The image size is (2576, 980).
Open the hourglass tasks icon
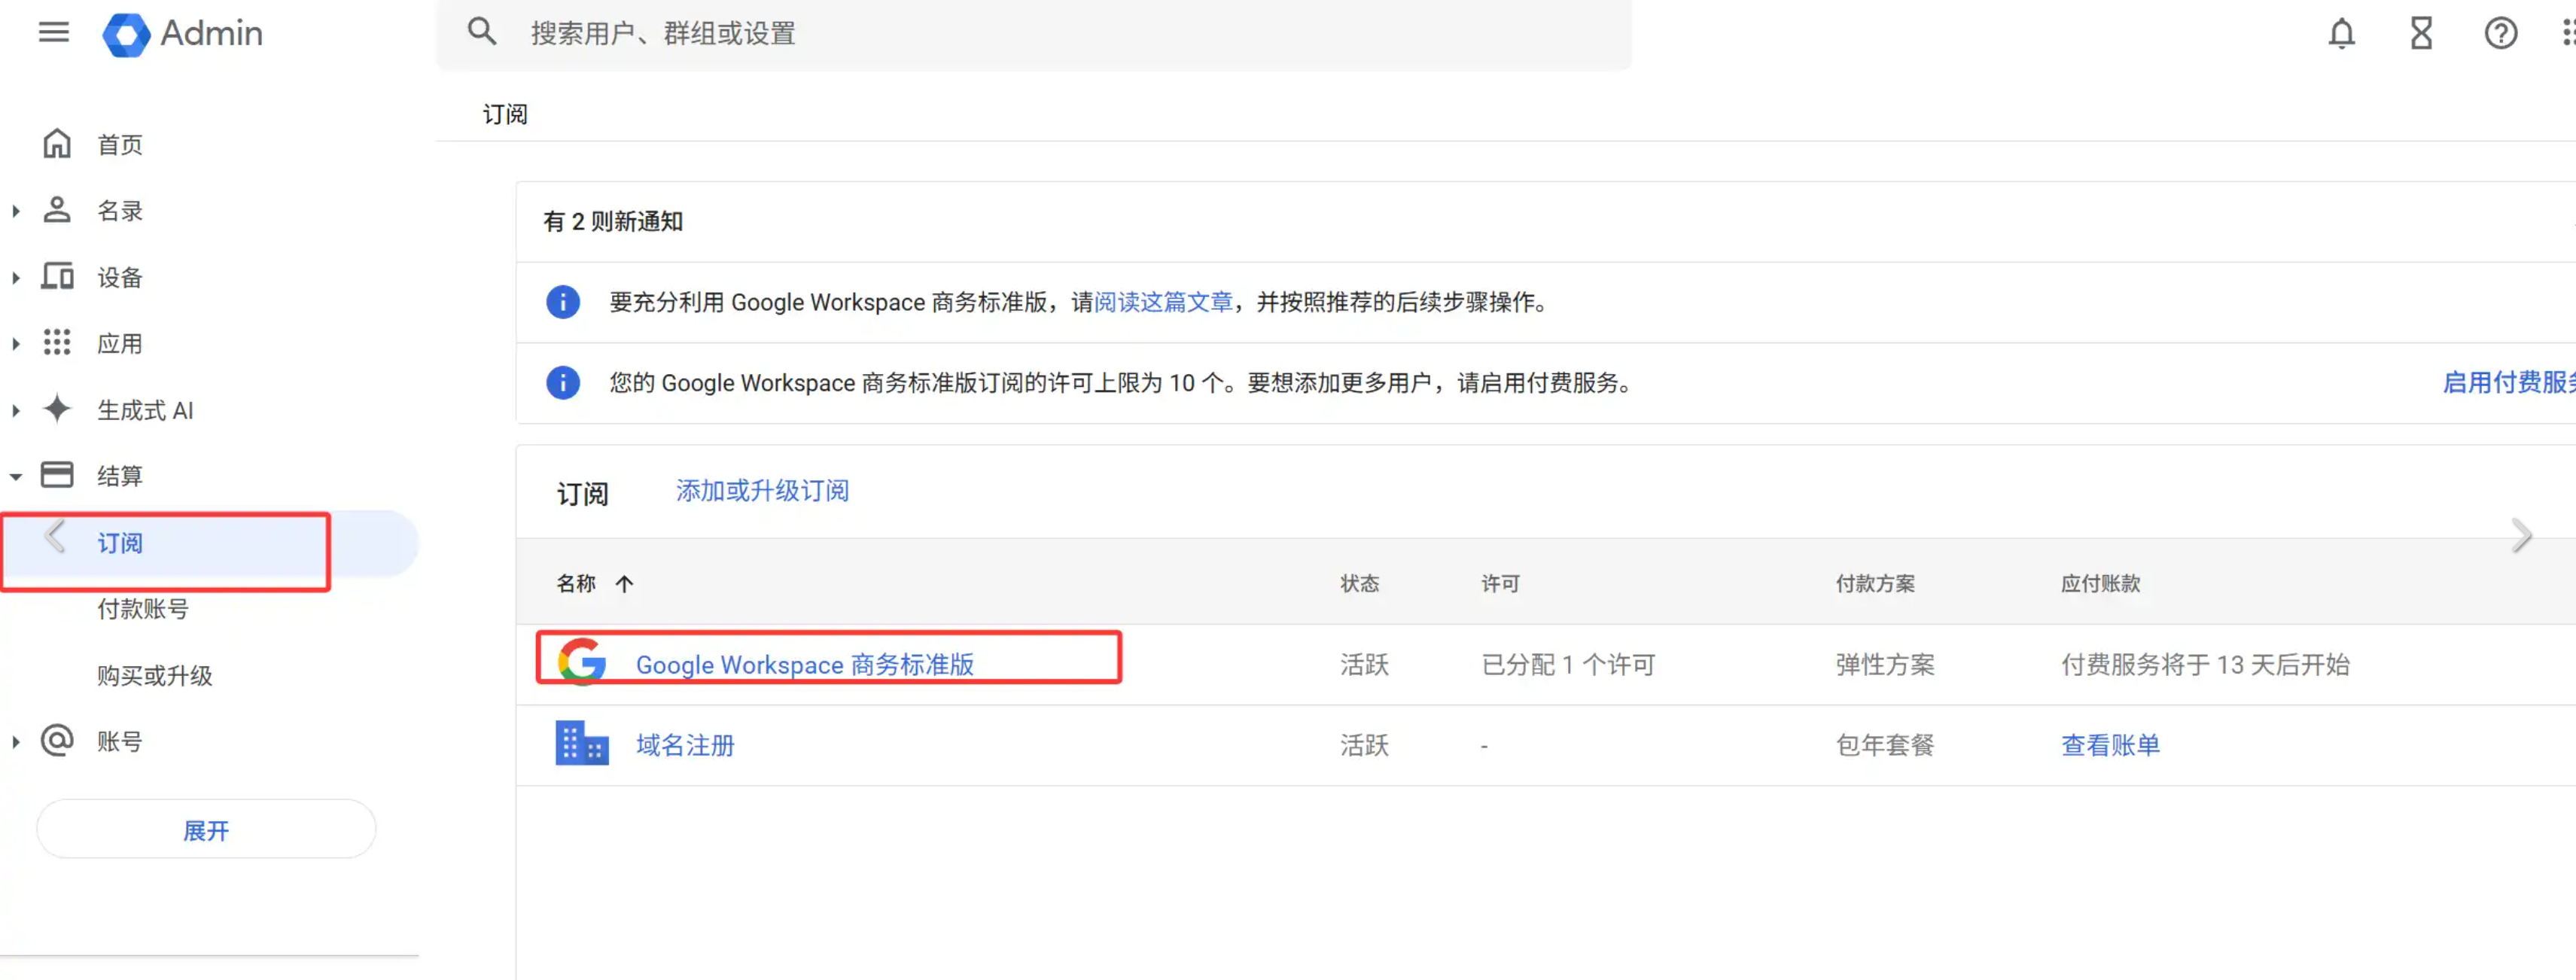(x=2421, y=34)
